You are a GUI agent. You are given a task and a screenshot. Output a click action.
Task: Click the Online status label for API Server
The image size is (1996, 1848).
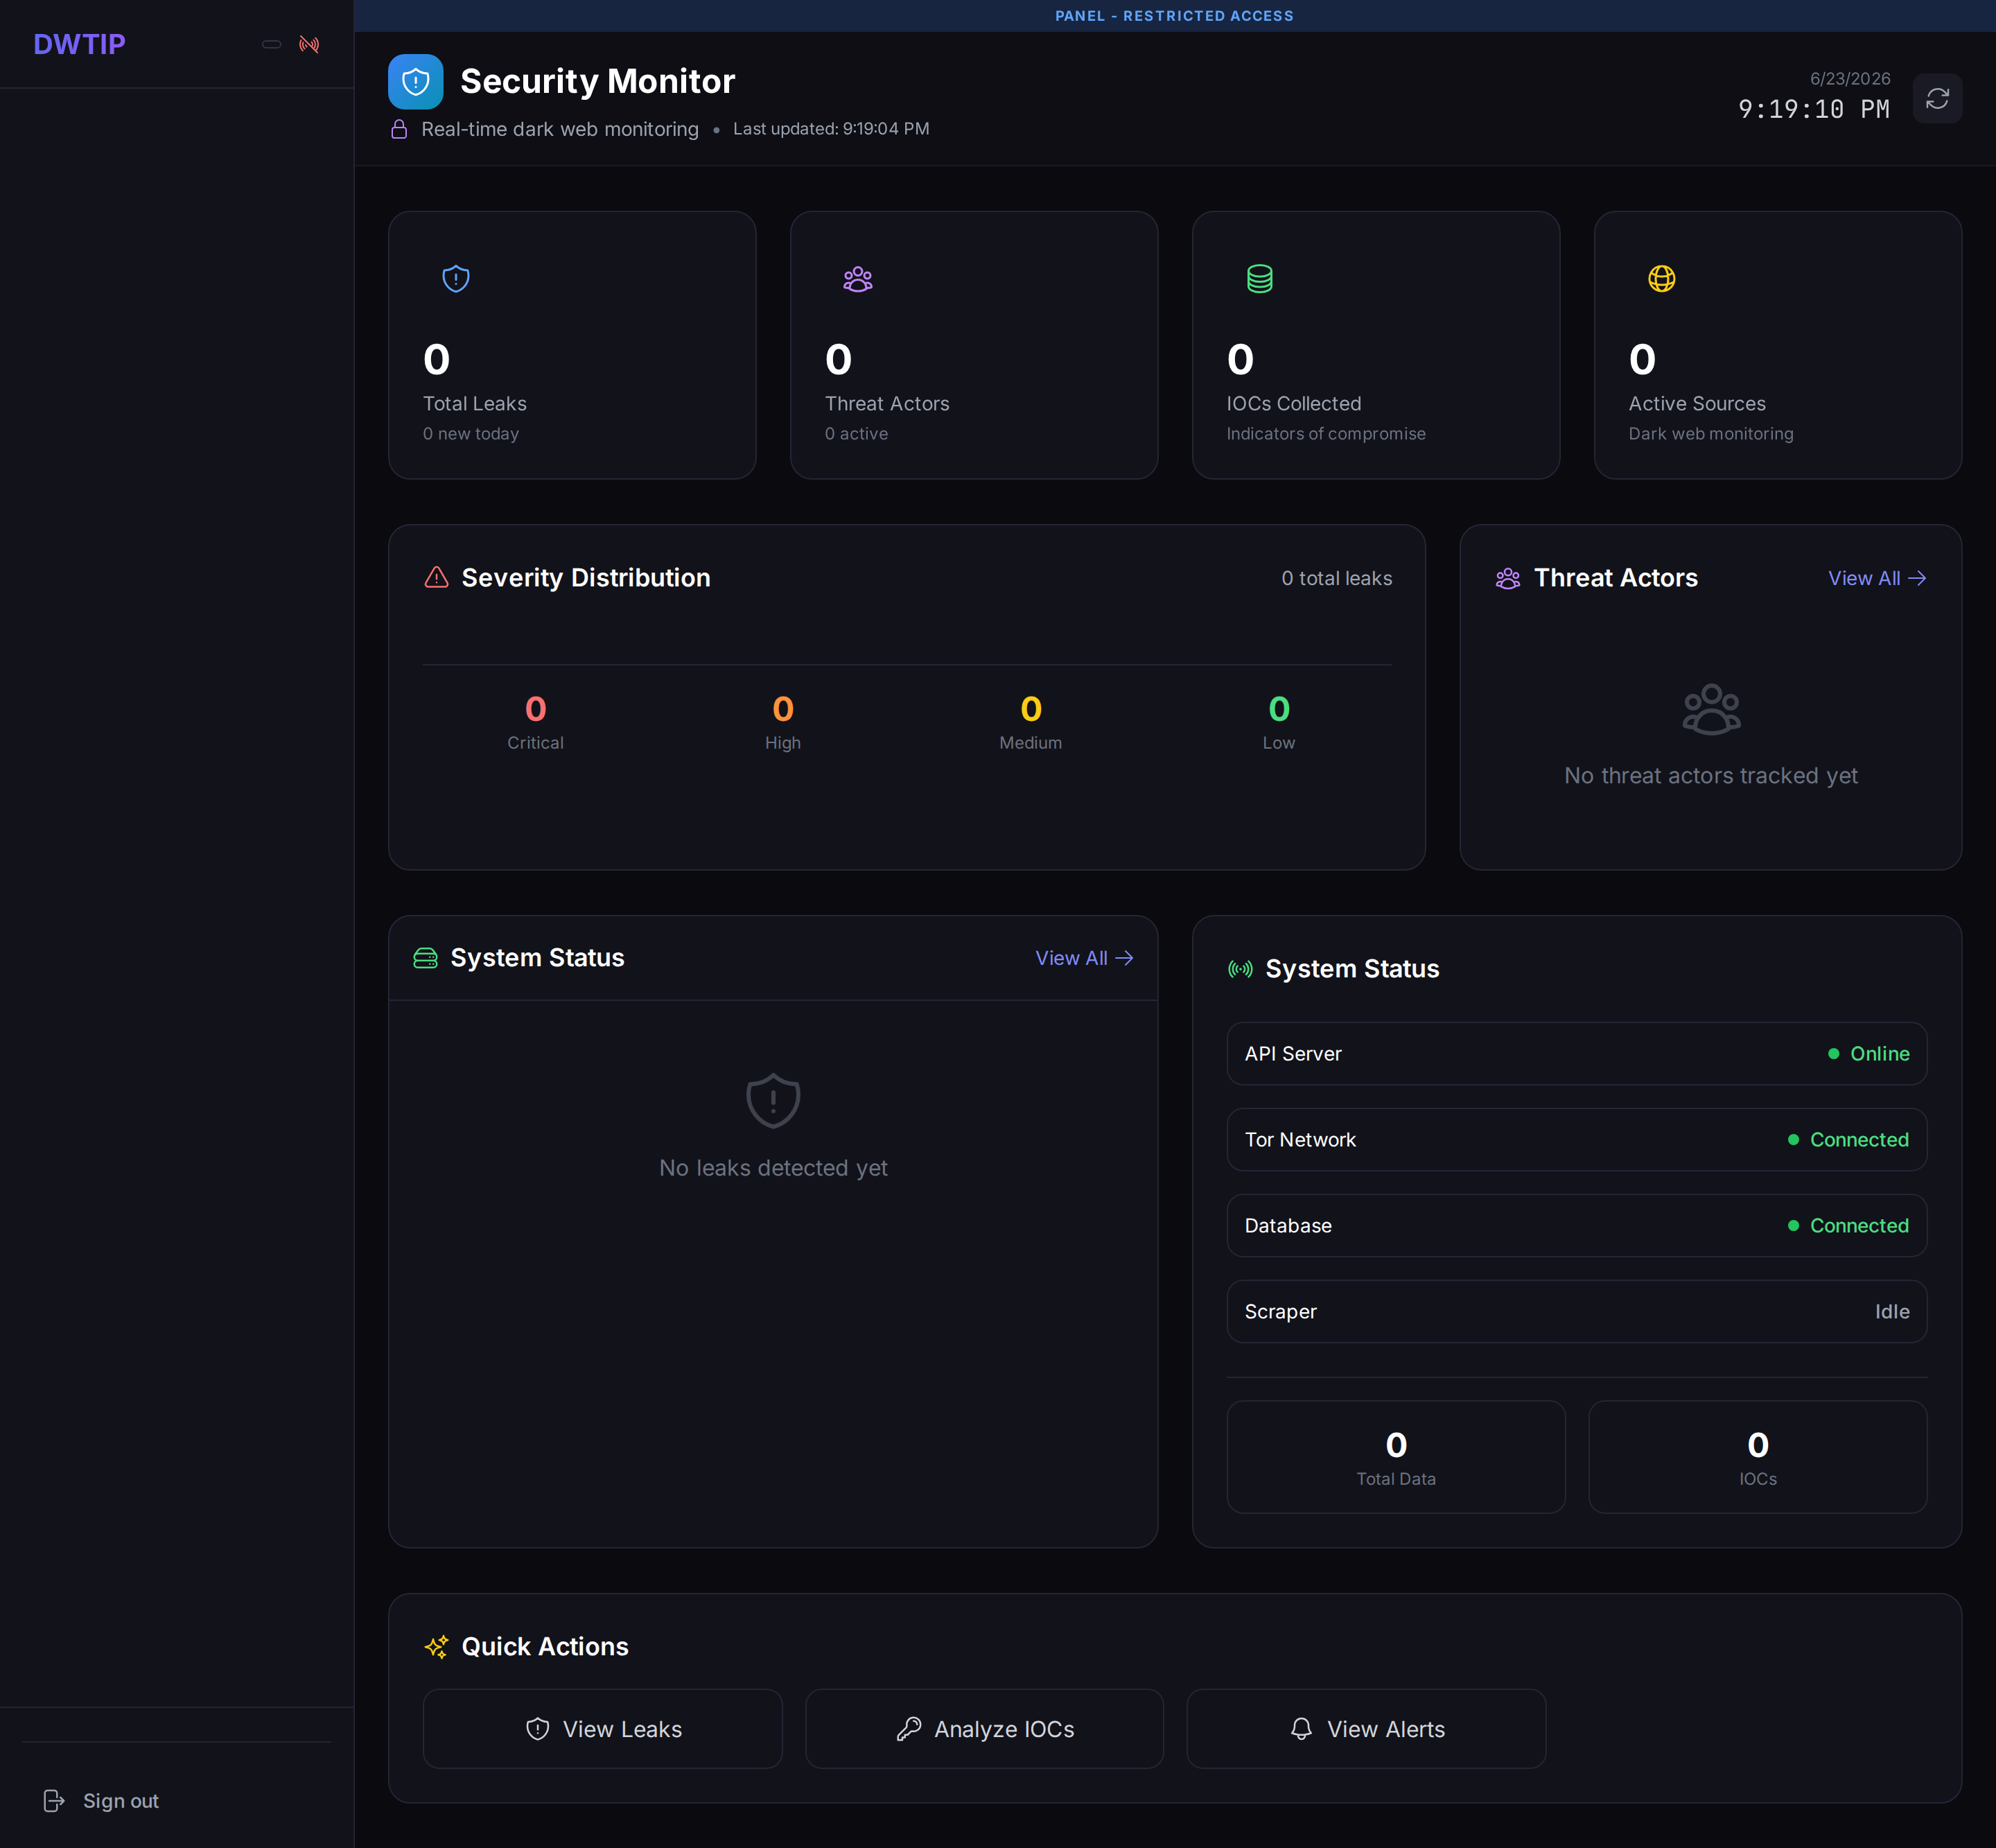(1879, 1054)
